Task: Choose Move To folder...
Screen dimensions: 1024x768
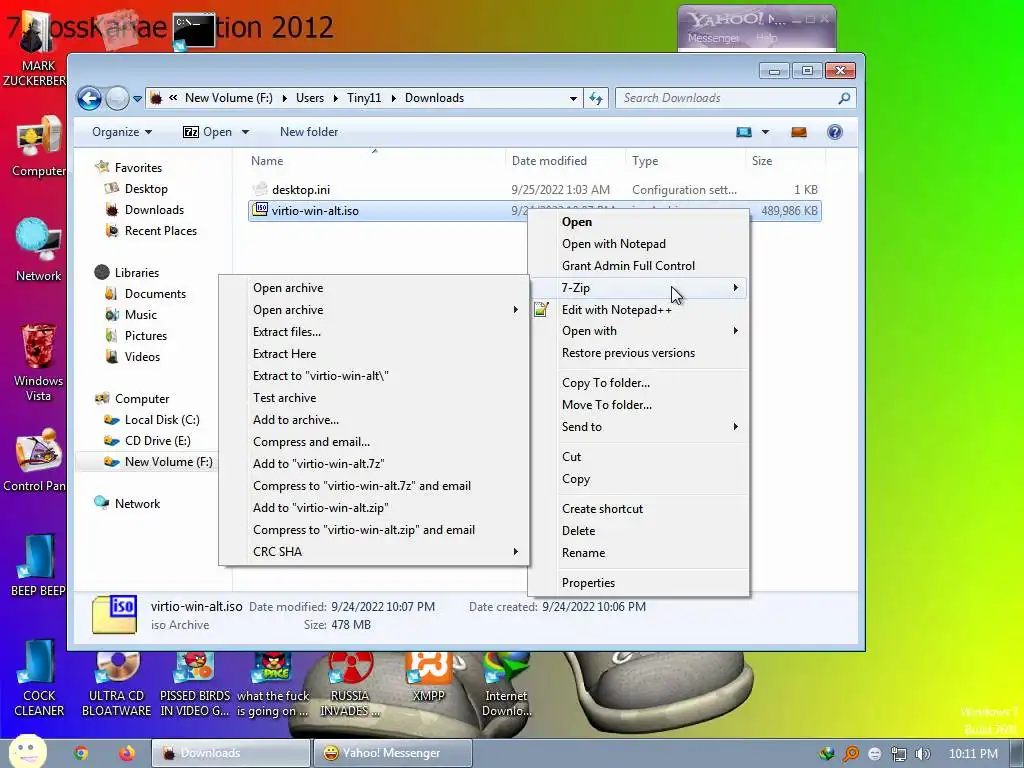Action: 638,405
